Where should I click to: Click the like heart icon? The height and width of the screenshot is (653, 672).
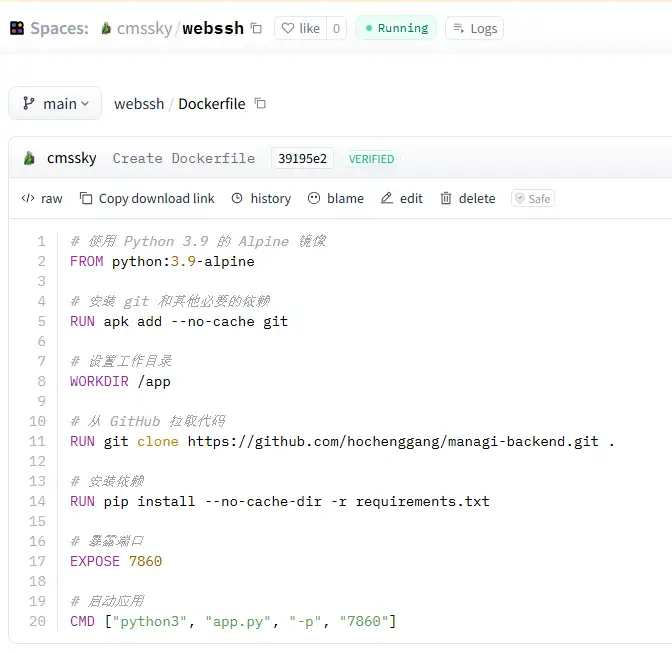pos(288,28)
